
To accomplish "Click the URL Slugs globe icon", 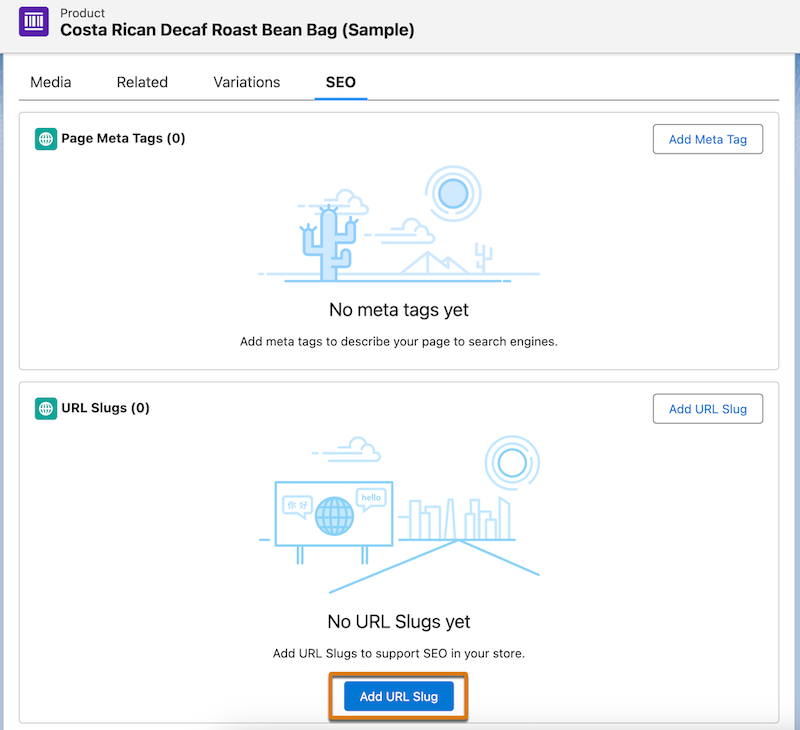I will 46,409.
